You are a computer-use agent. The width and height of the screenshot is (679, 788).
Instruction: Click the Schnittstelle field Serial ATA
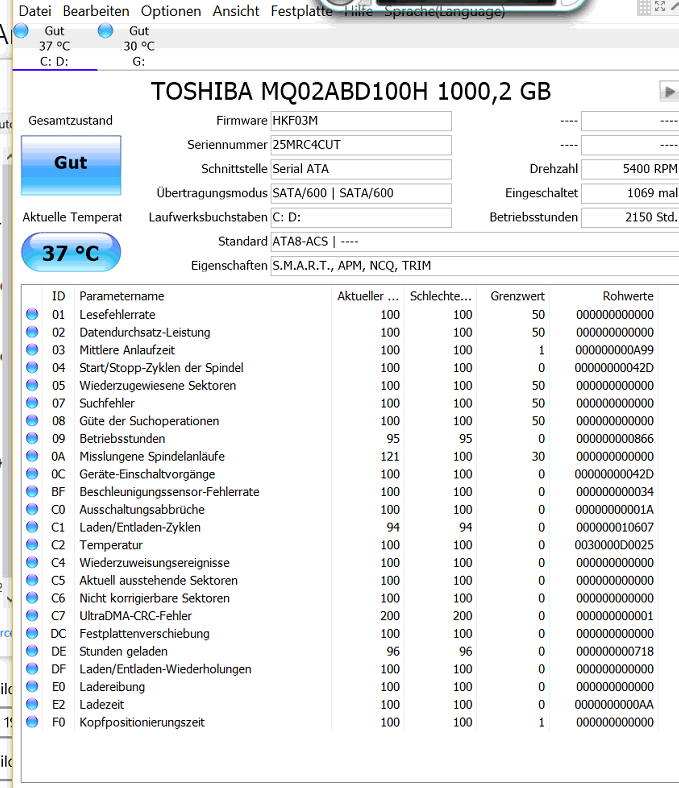[x=361, y=169]
